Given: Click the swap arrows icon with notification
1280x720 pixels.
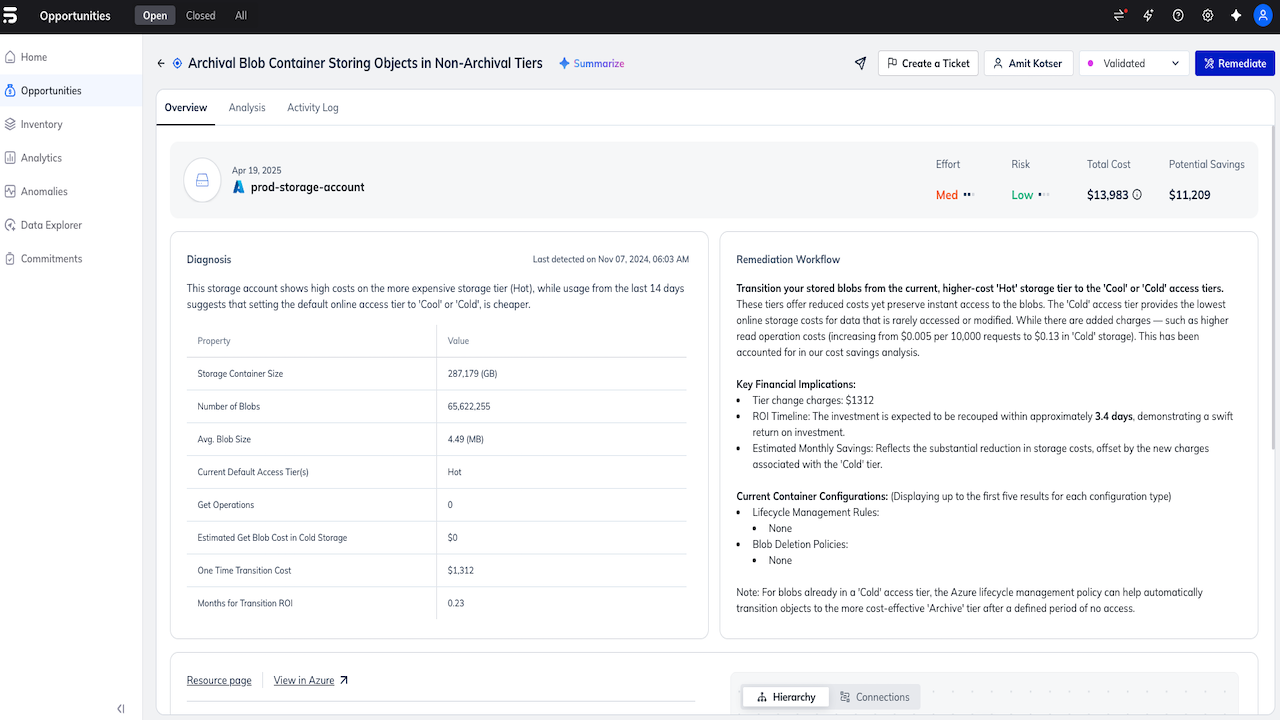Looking at the screenshot, I should click(x=1119, y=16).
